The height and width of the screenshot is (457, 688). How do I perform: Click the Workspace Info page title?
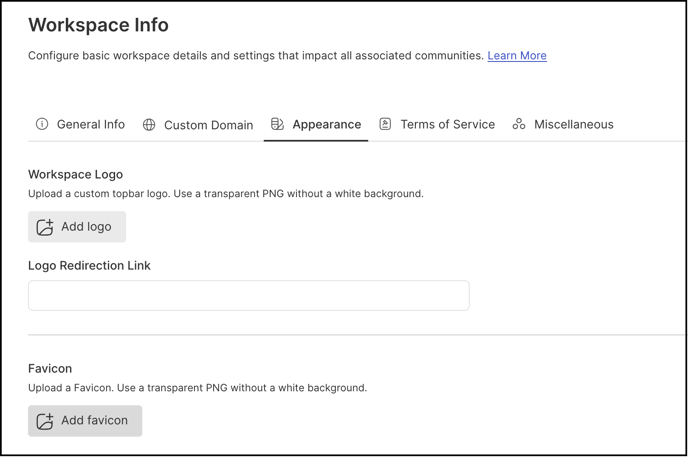pyautogui.click(x=99, y=25)
